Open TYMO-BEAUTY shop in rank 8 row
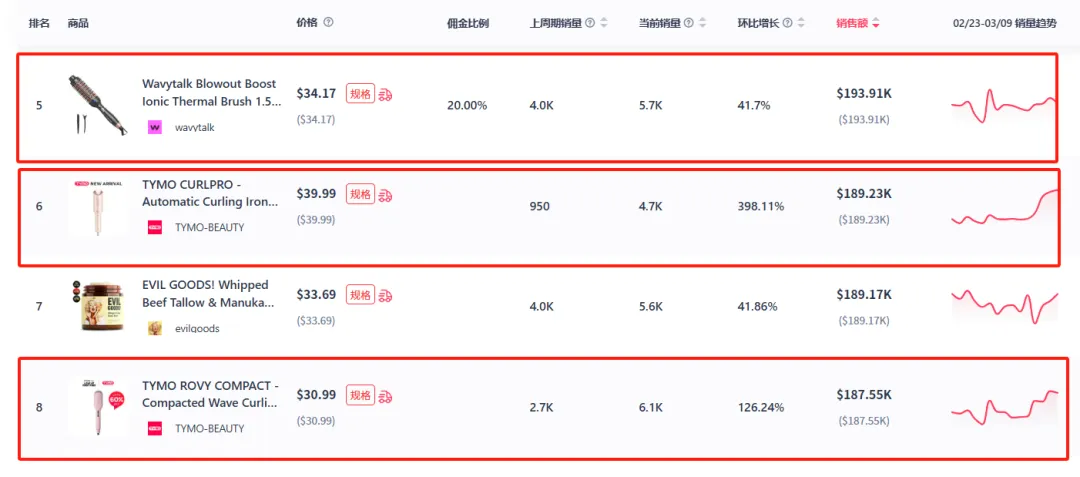This screenshot has width=1080, height=477. 209,428
